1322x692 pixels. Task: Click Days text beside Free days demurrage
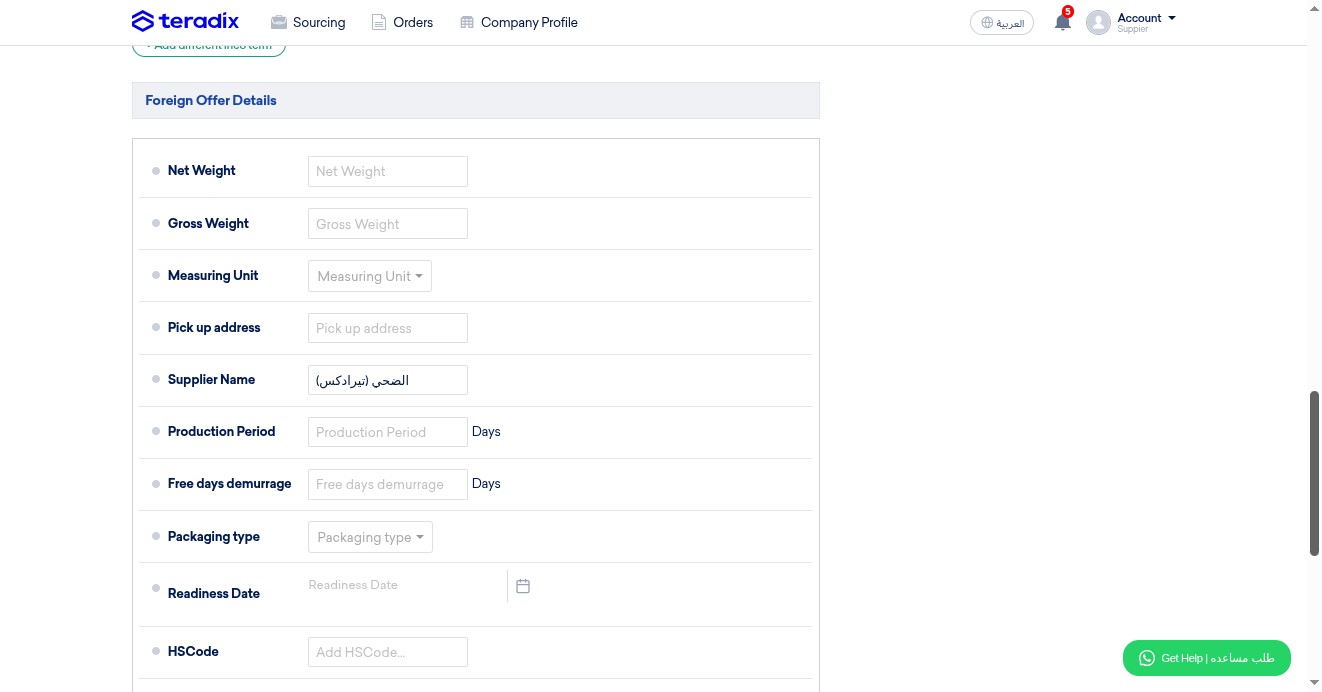click(x=486, y=484)
